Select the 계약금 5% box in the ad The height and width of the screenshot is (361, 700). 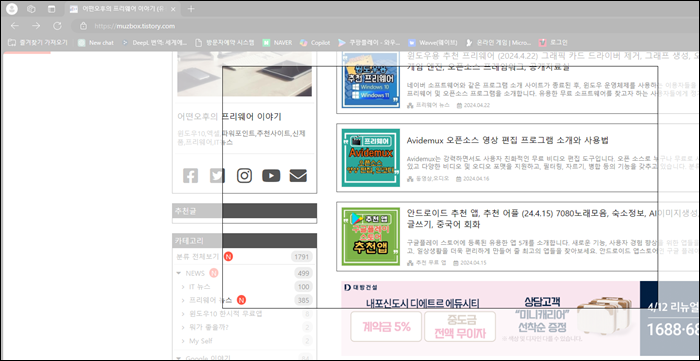tap(386, 327)
